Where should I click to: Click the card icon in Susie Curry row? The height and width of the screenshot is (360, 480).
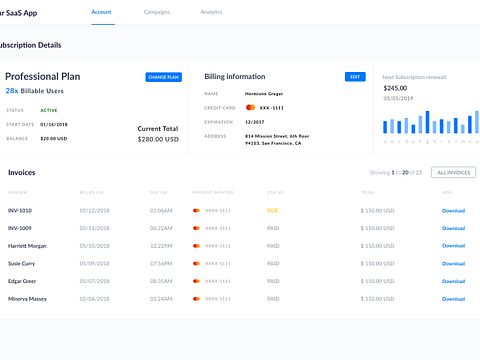click(x=196, y=264)
